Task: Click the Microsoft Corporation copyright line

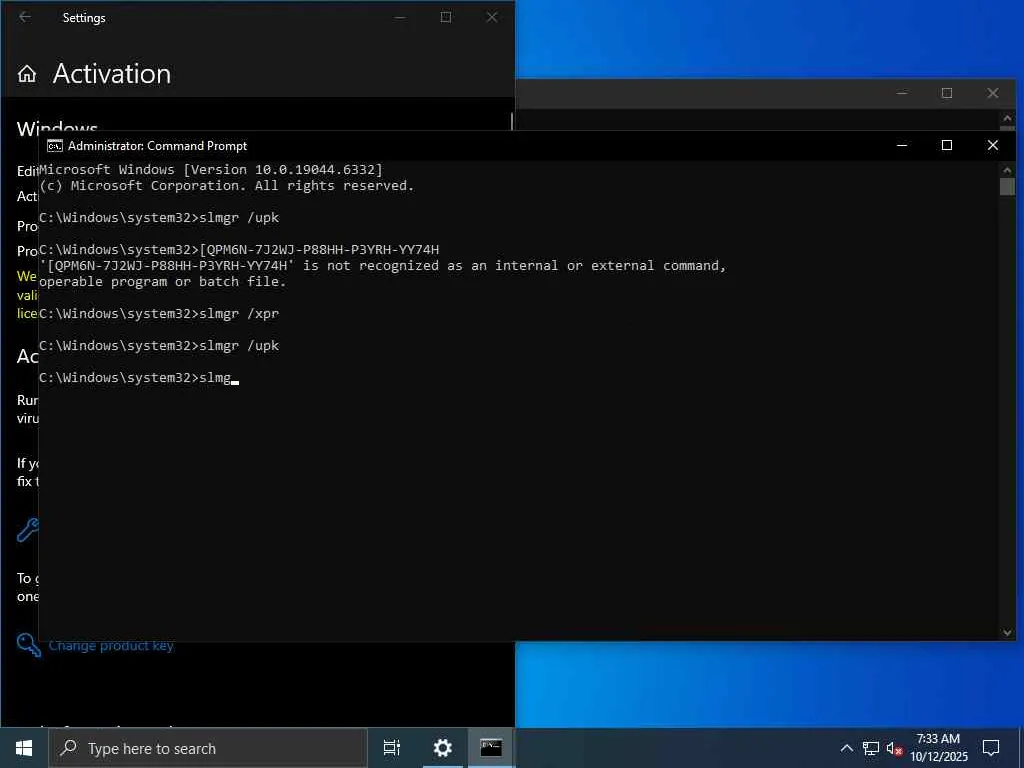Action: pos(227,185)
